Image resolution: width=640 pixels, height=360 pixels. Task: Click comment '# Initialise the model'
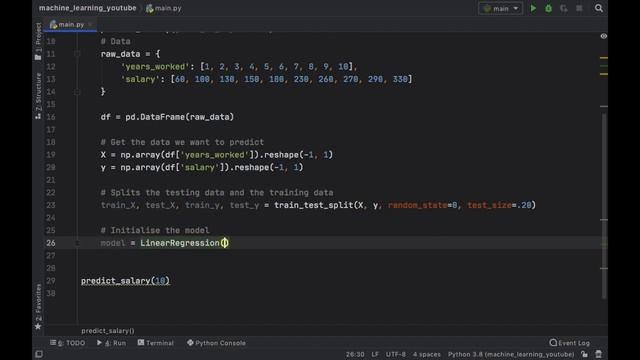click(x=155, y=230)
